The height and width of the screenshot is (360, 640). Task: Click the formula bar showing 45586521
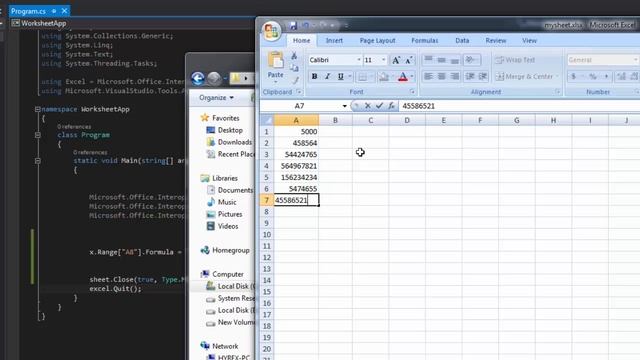(519, 106)
